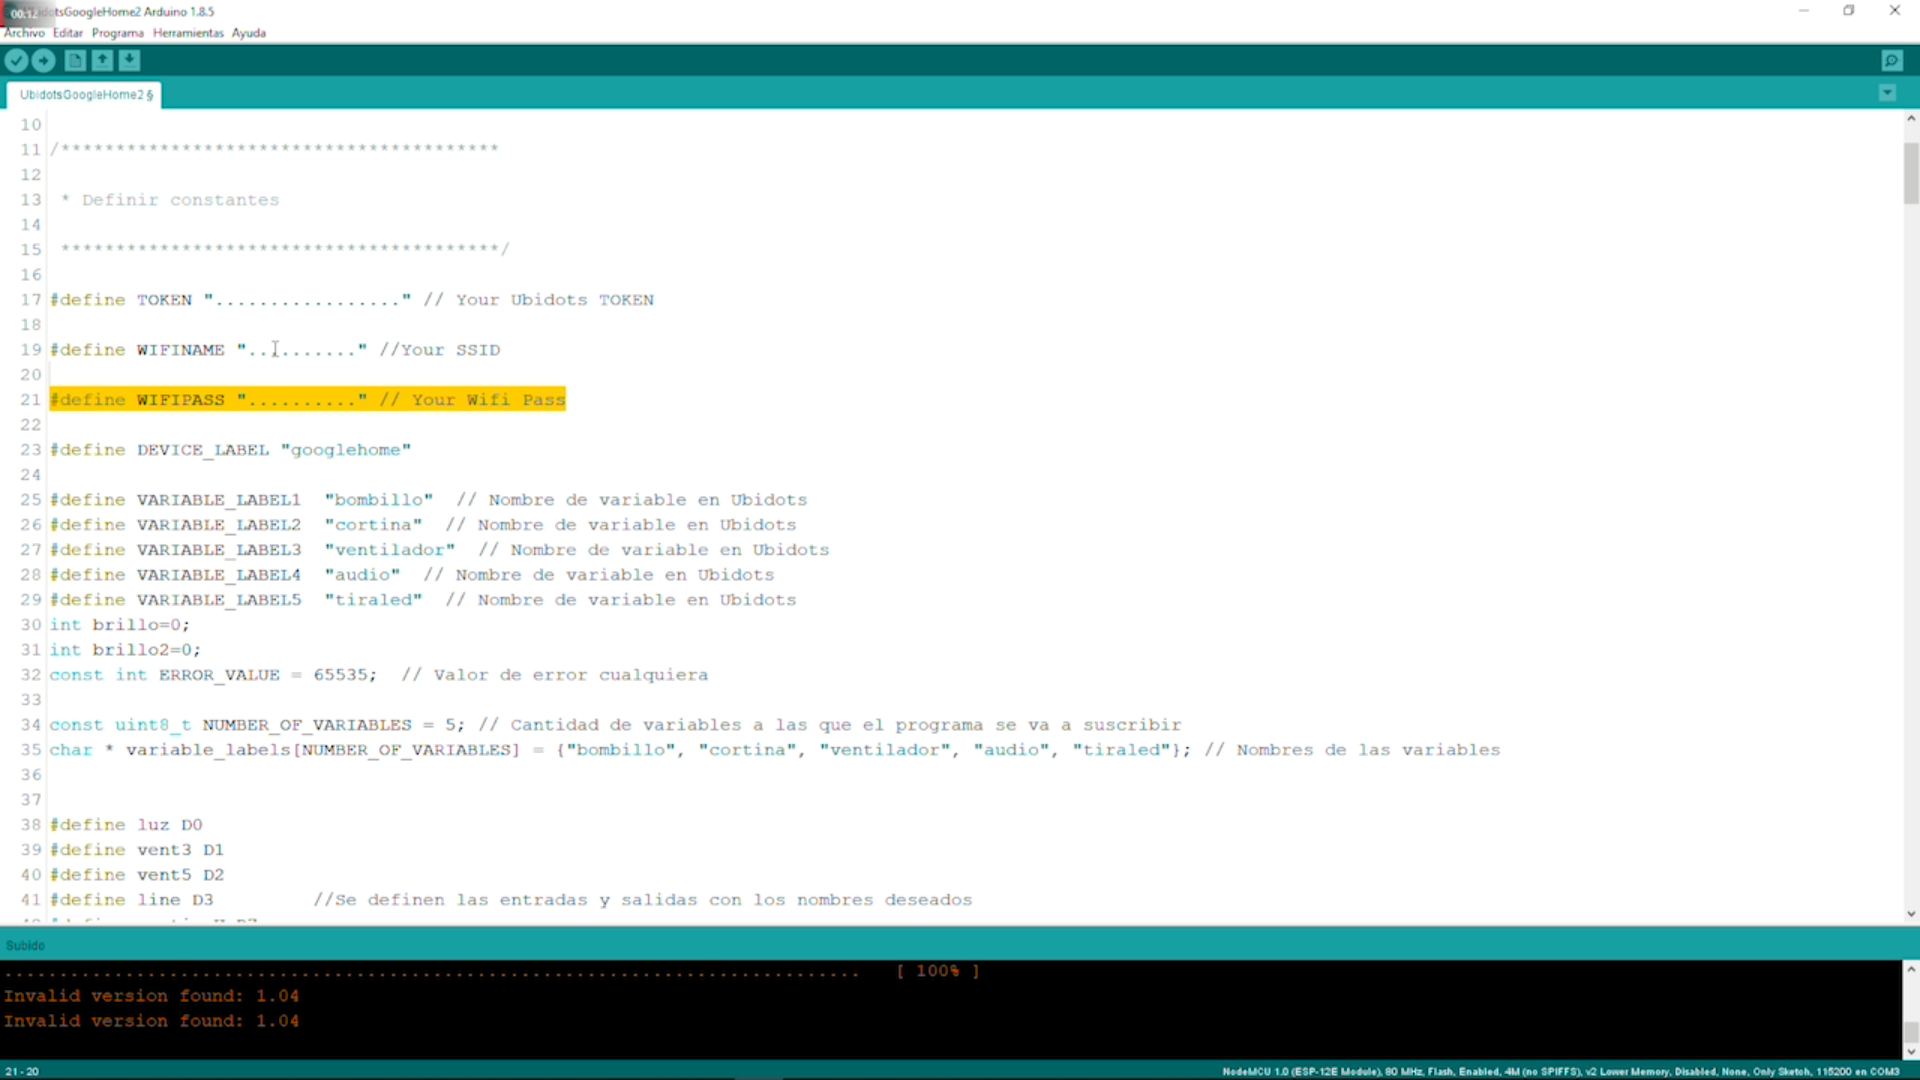Expand the tab options dropdown arrow
This screenshot has width=1920, height=1080.
tap(1887, 93)
